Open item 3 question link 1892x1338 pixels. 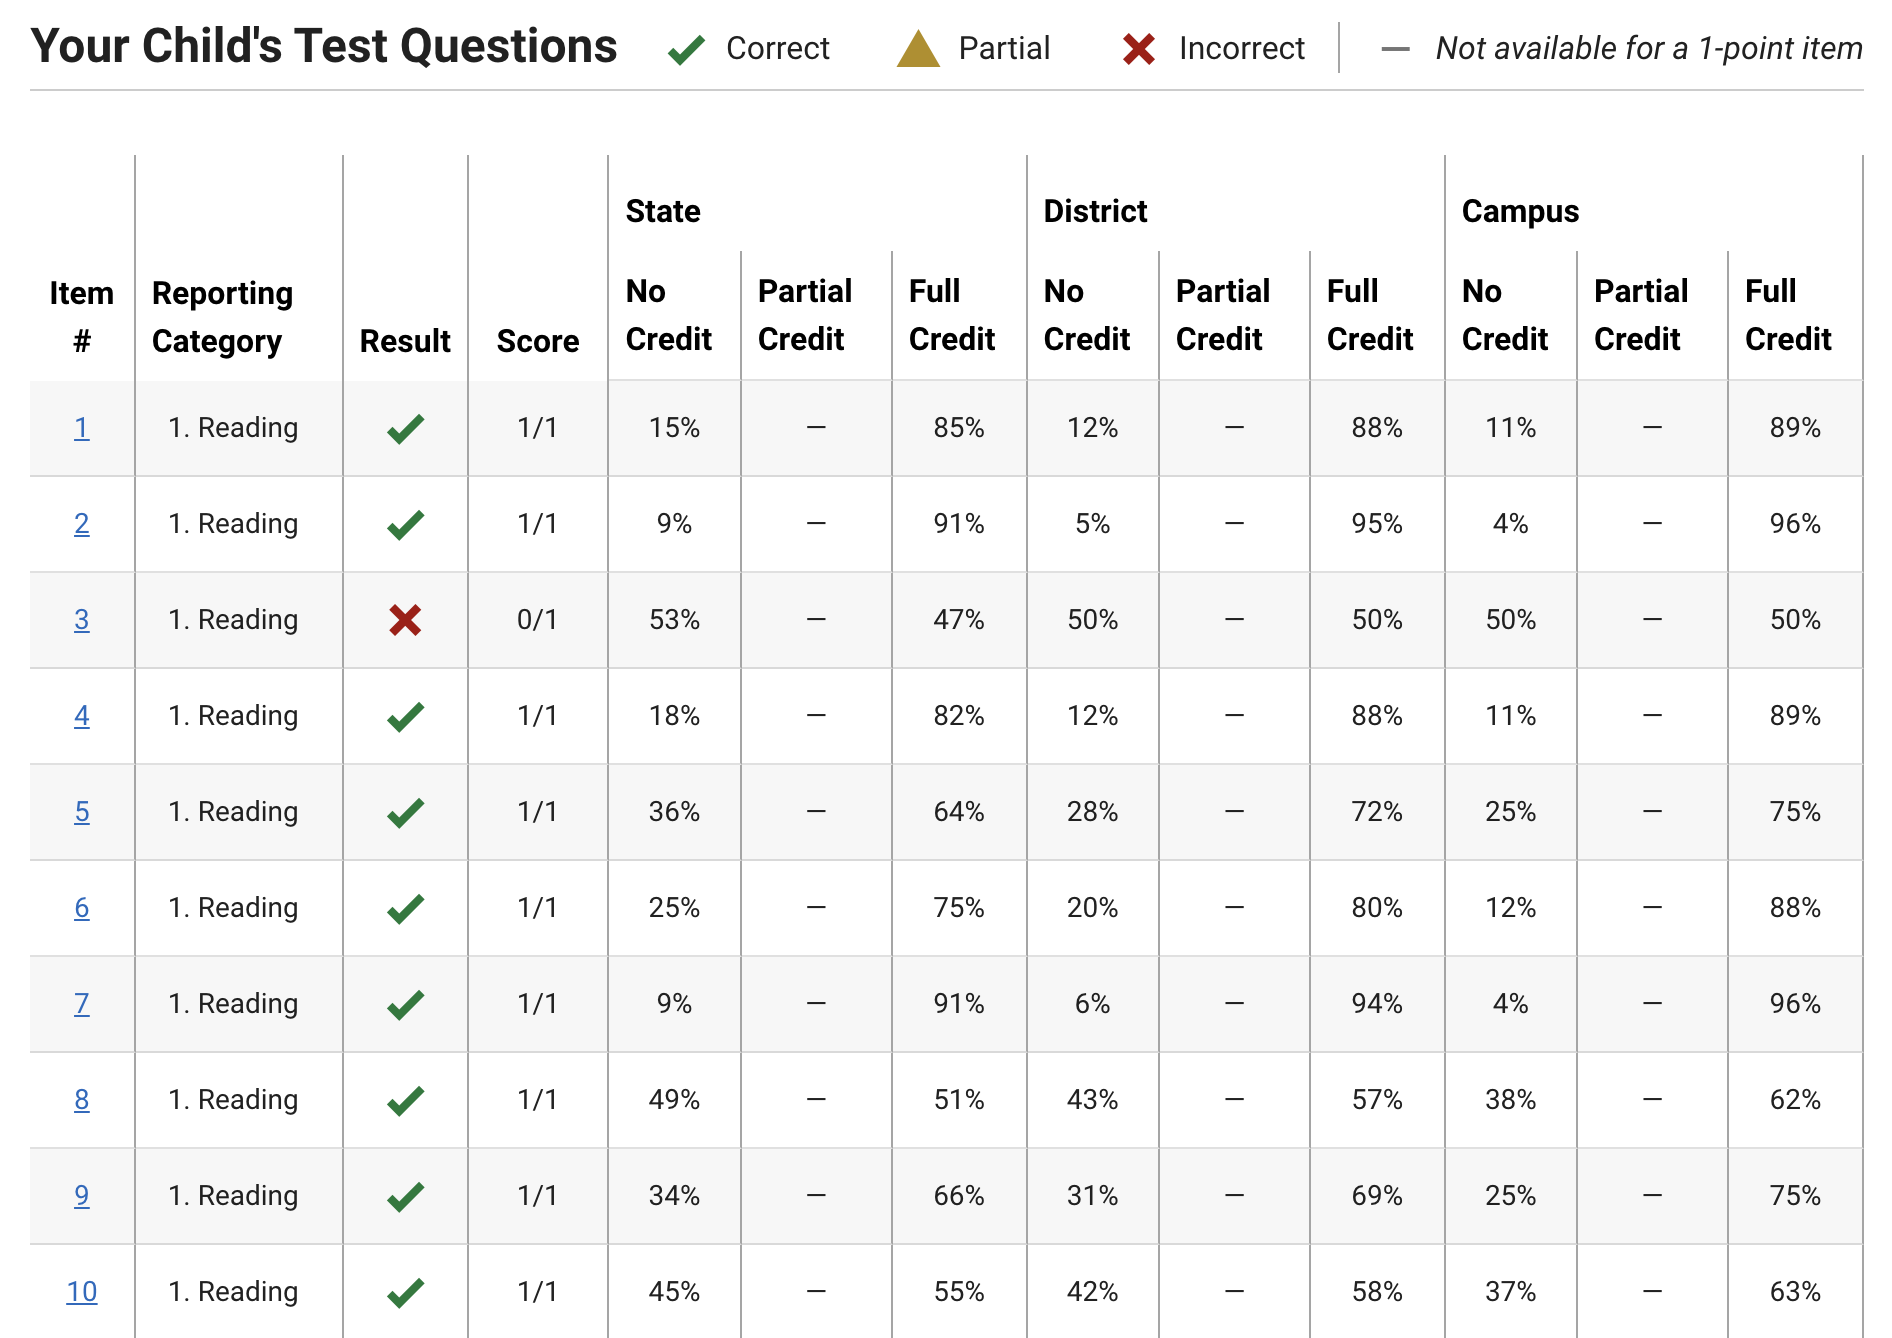pyautogui.click(x=82, y=620)
